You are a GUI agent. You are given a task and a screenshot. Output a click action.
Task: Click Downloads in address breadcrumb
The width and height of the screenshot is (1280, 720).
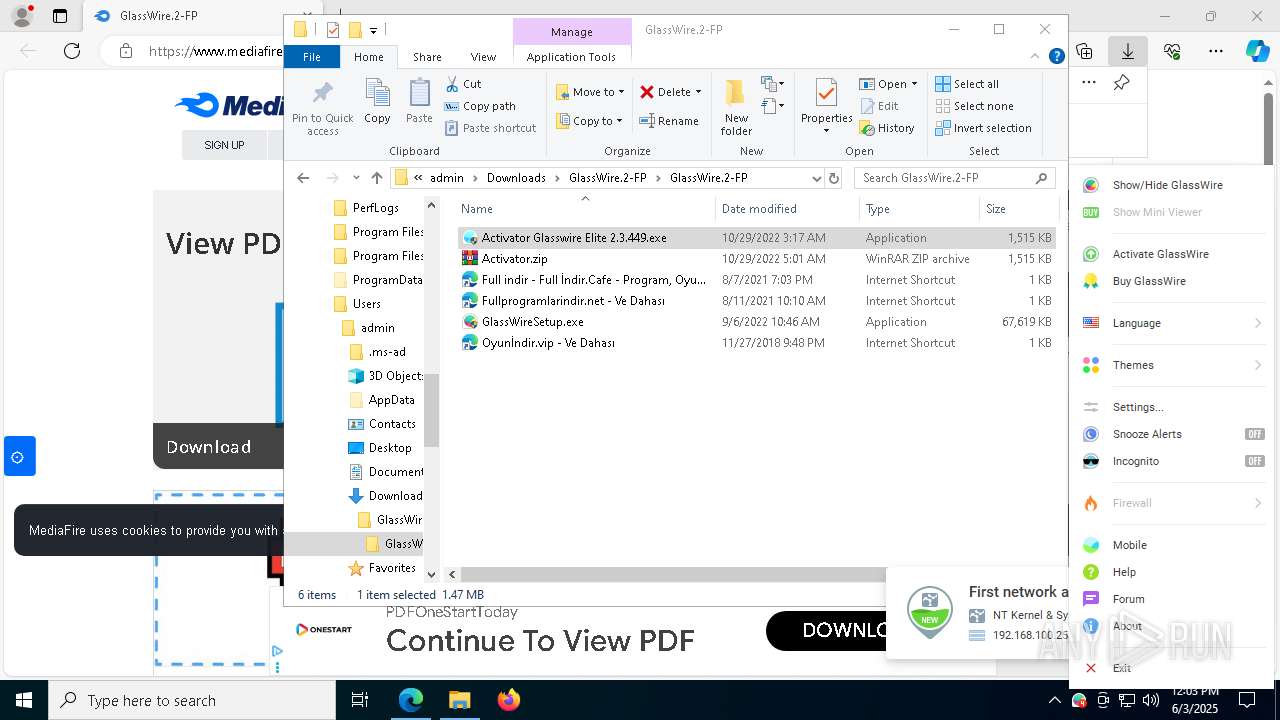[x=516, y=178]
